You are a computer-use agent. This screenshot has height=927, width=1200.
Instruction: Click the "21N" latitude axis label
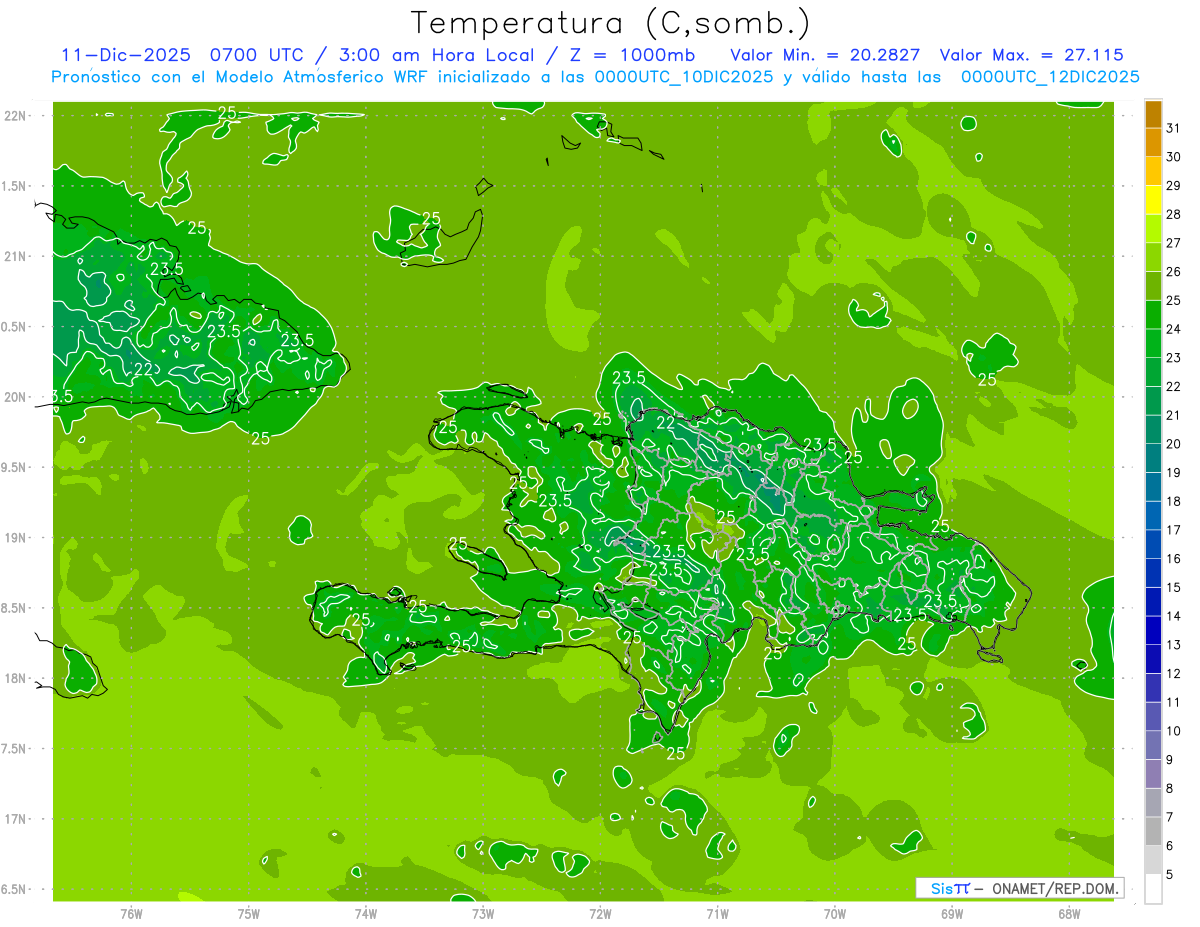[17, 257]
